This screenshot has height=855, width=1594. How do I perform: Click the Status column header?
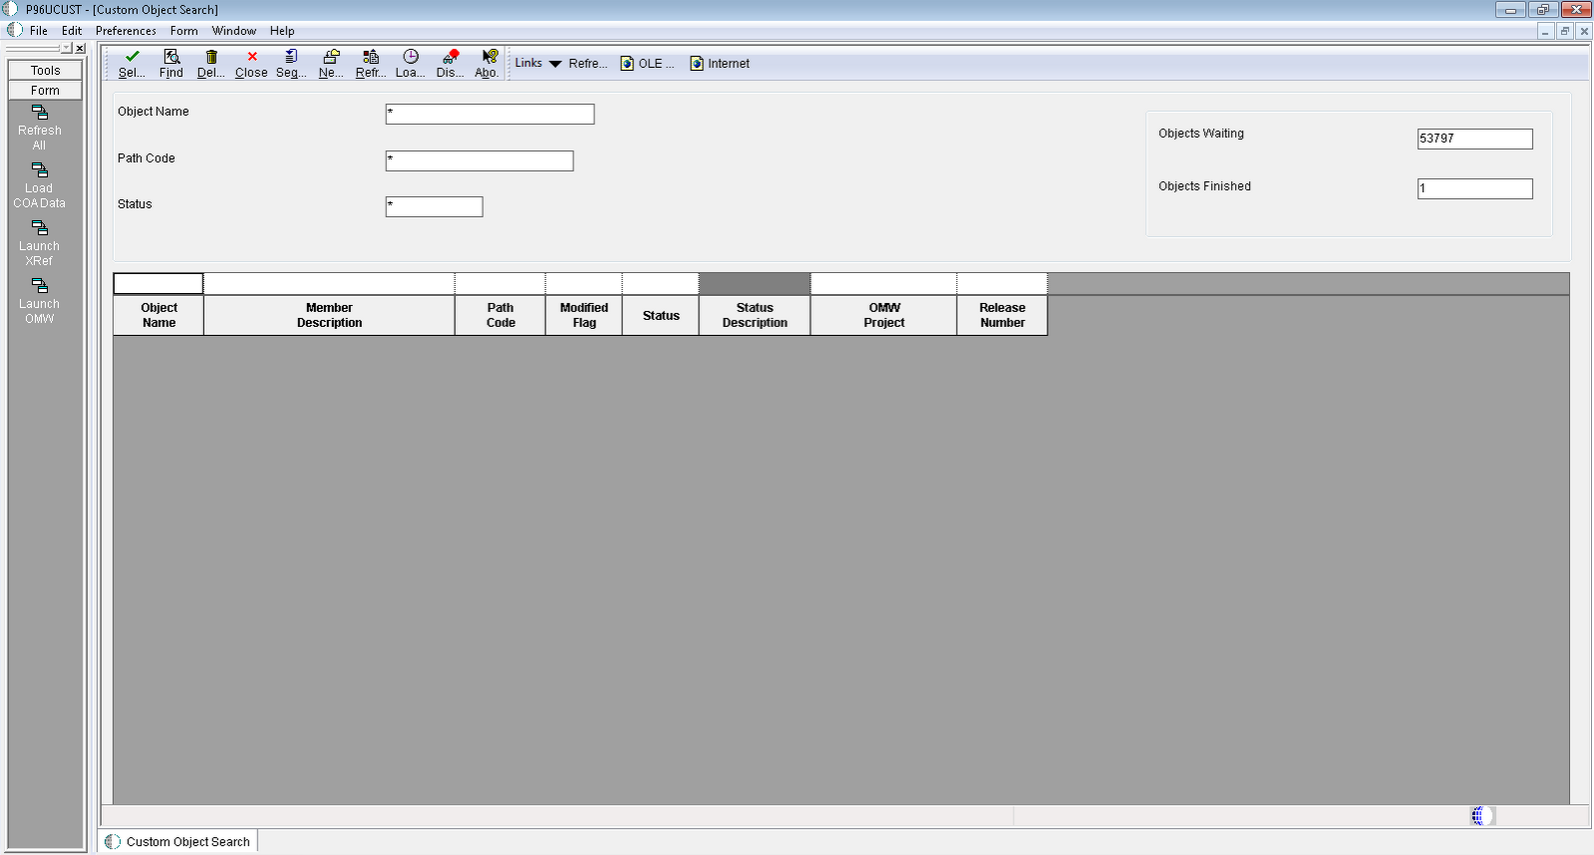[661, 315]
